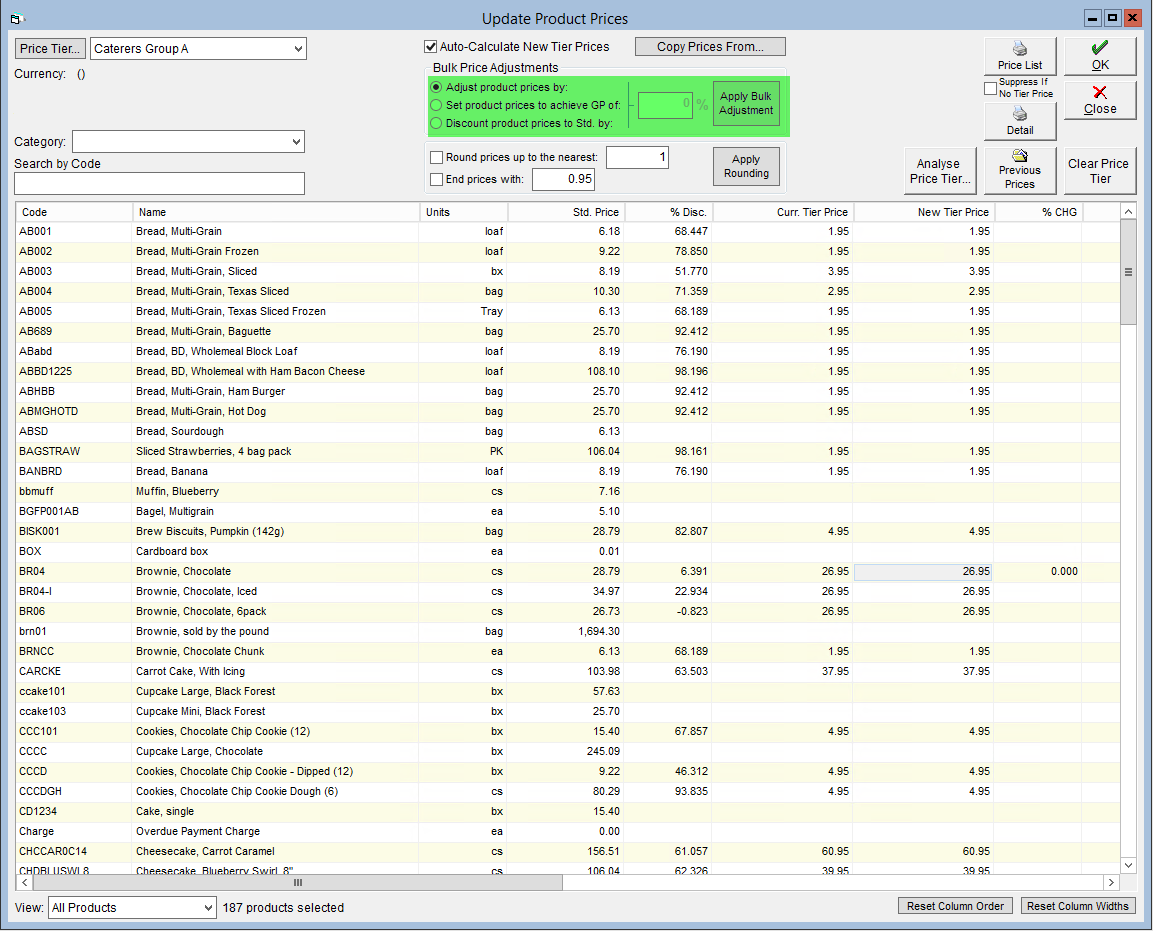Viewport: 1153px width, 932px height.
Task: Select the AB001 product row code
Action: [x=35, y=231]
